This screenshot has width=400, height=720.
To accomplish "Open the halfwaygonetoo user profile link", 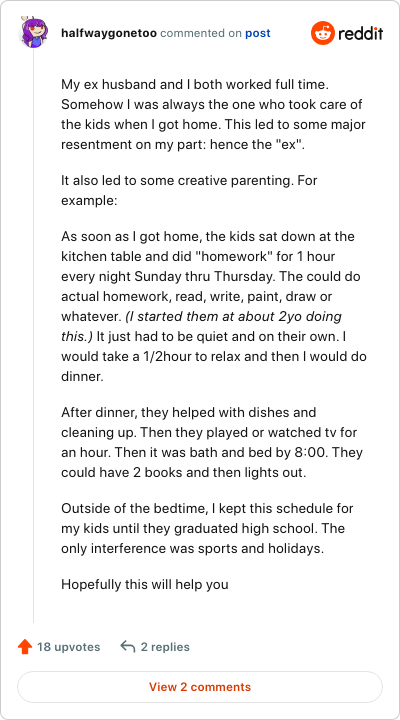I will (109, 34).
